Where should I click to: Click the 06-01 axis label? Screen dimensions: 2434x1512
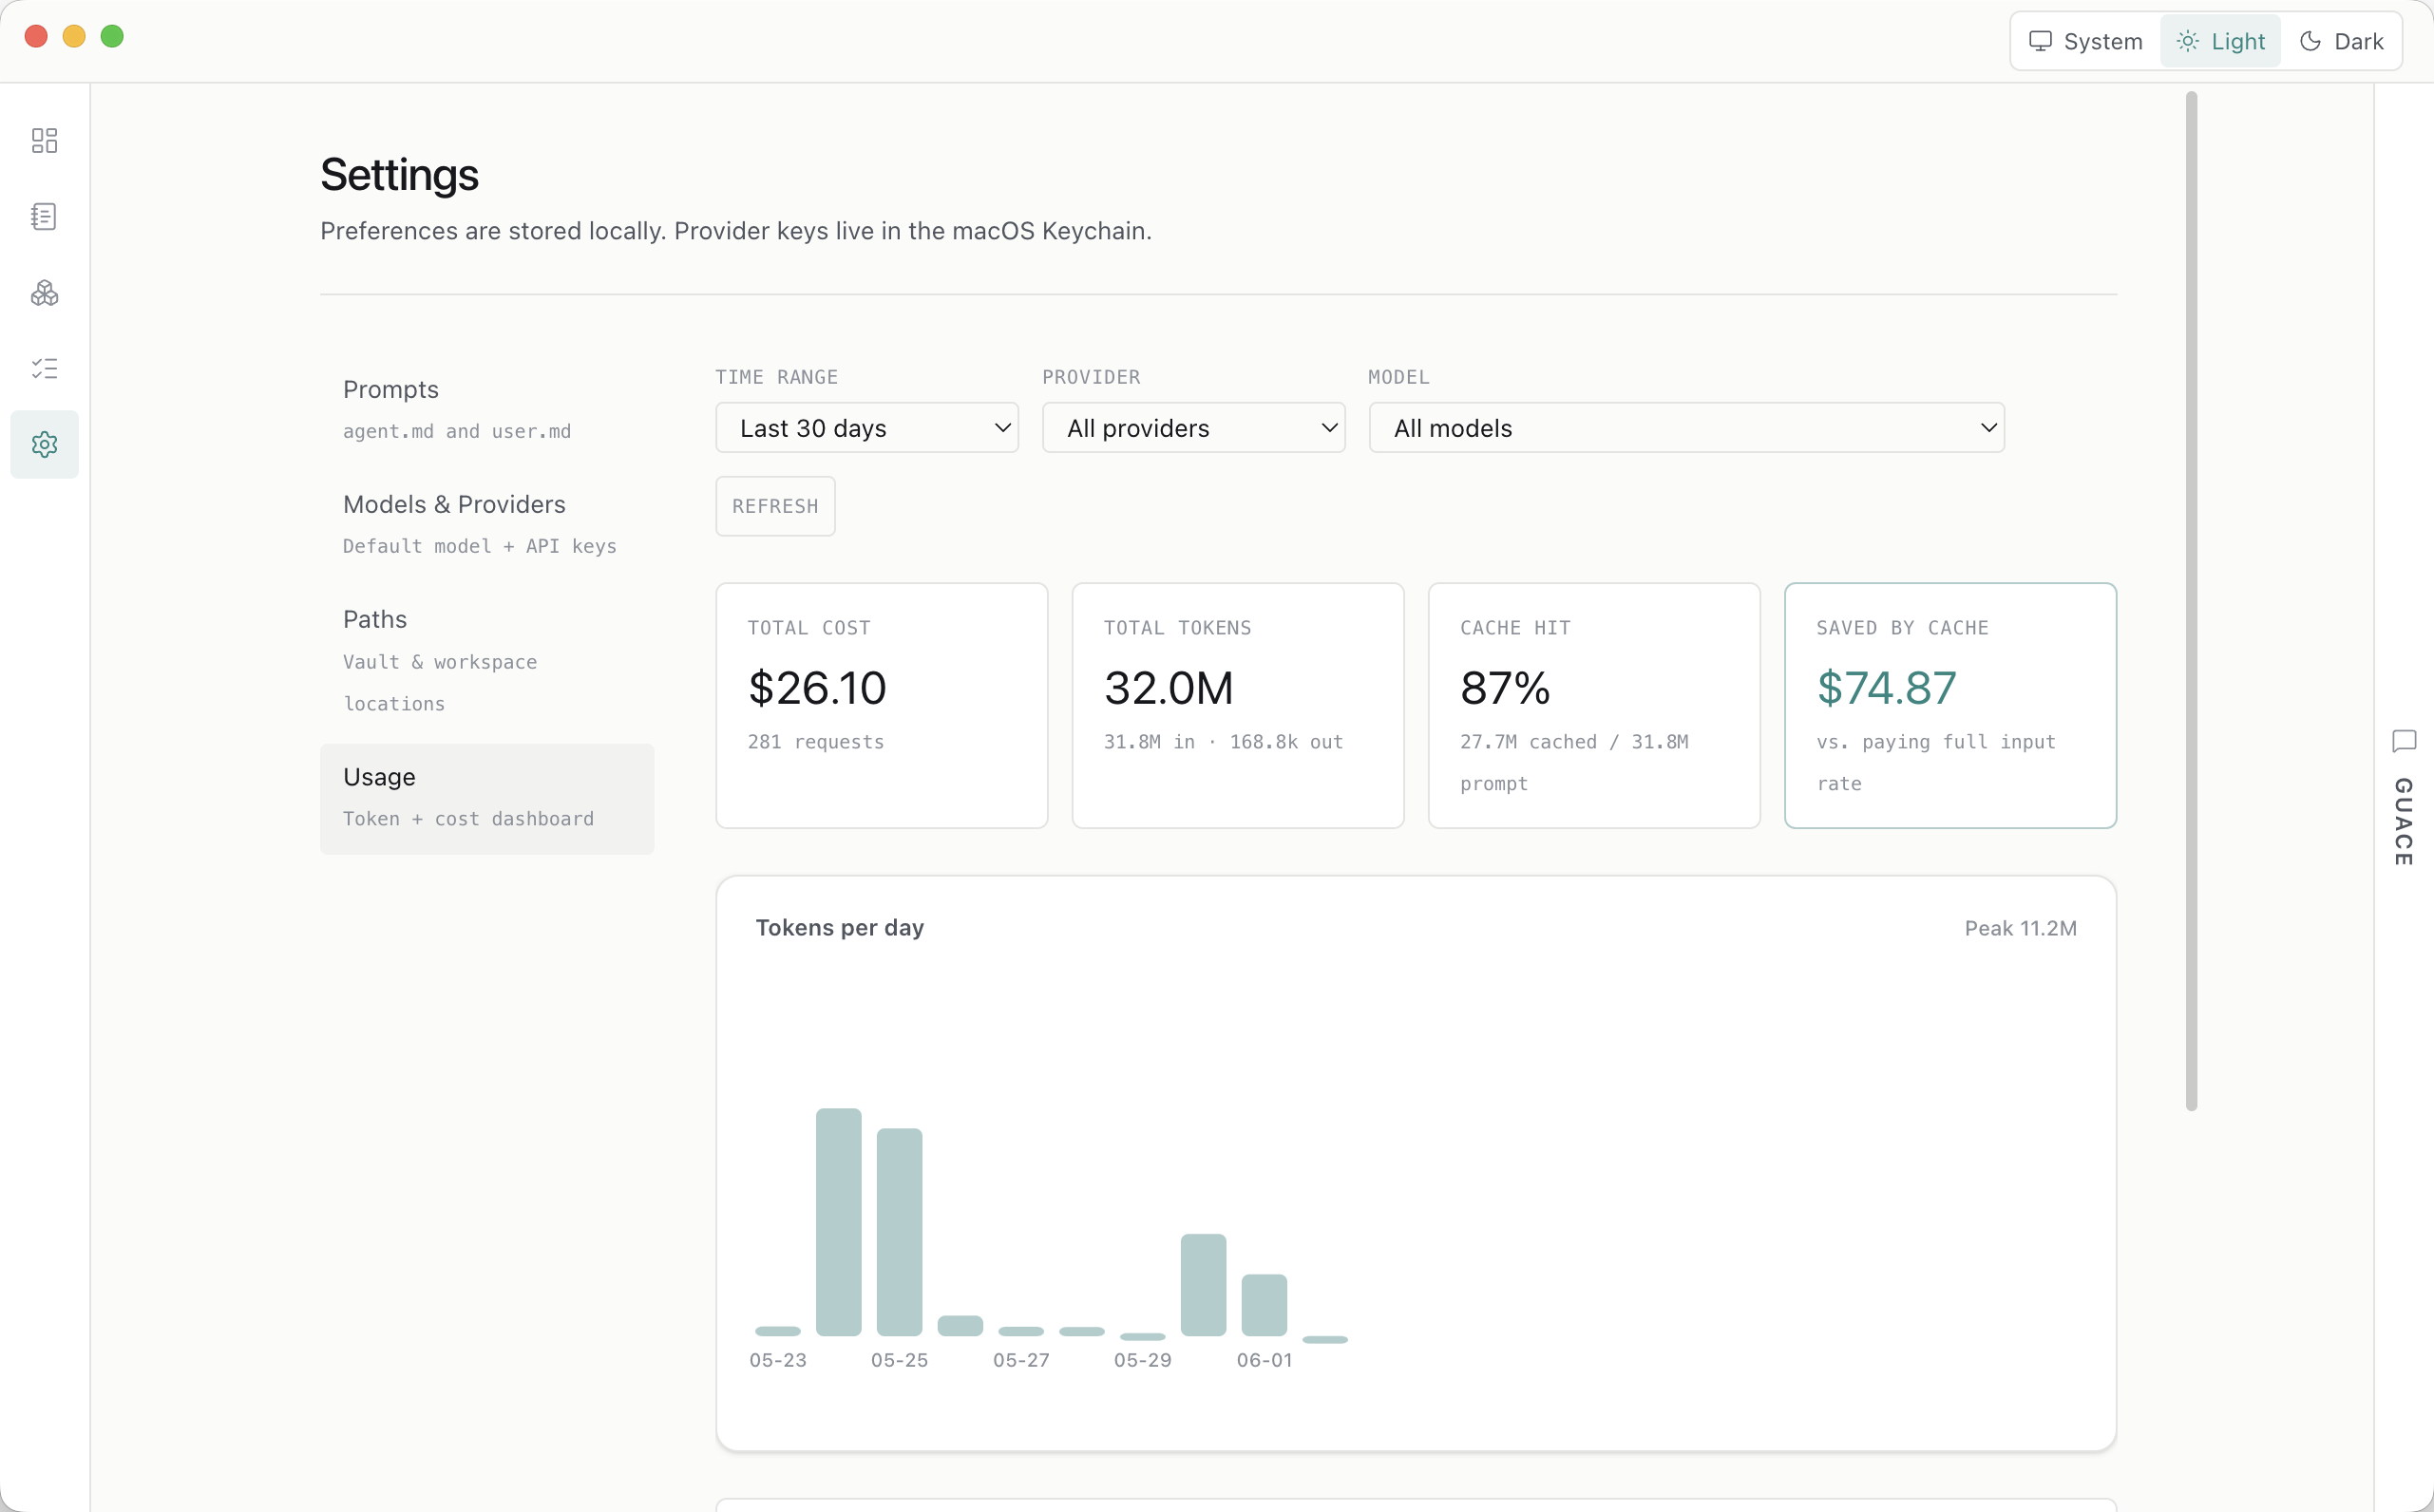click(1264, 1360)
